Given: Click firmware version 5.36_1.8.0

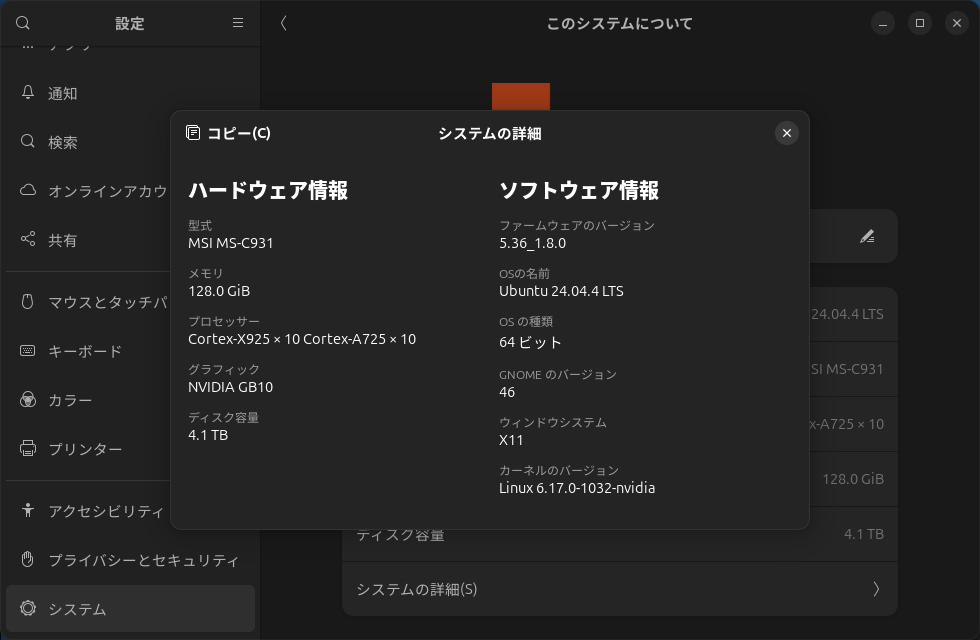Looking at the screenshot, I should click(532, 243).
